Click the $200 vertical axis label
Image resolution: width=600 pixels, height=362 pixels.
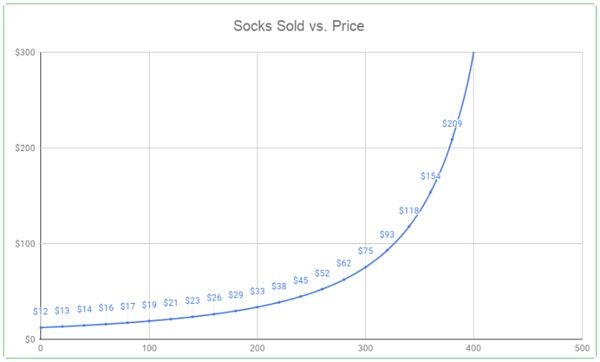(25, 148)
